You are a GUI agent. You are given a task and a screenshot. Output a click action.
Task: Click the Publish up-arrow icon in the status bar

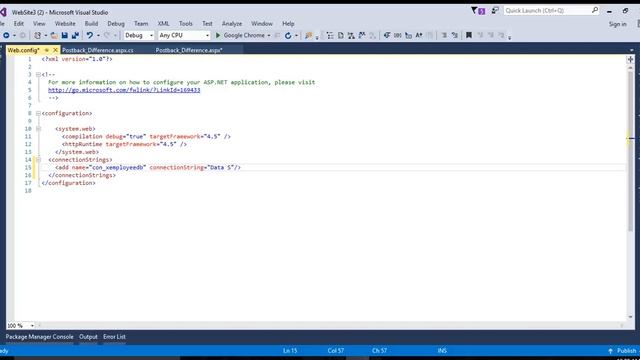click(x=611, y=351)
